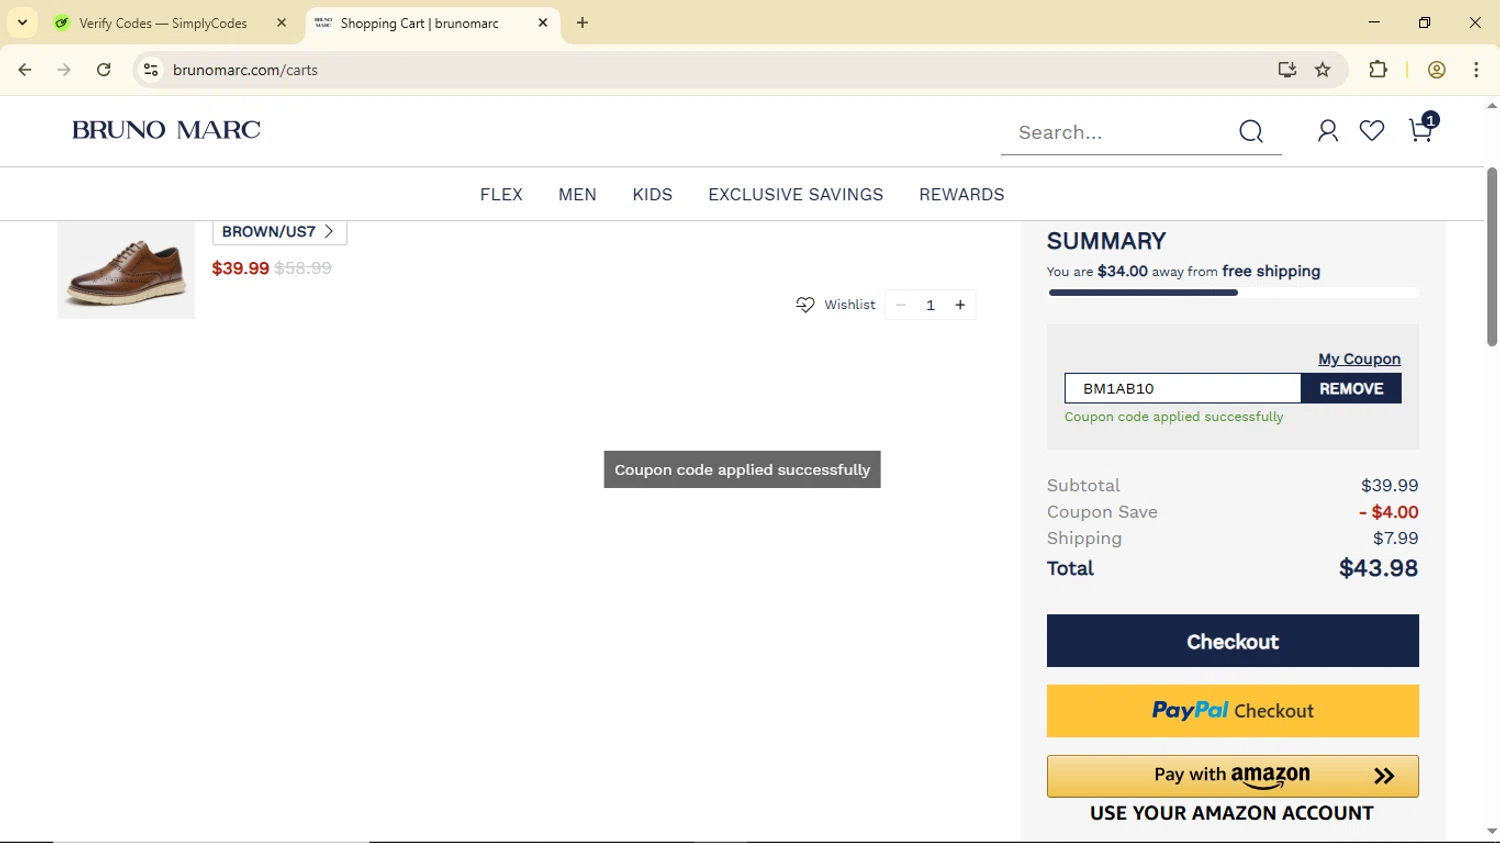
Task: Open the FLEX menu
Action: click(x=501, y=195)
